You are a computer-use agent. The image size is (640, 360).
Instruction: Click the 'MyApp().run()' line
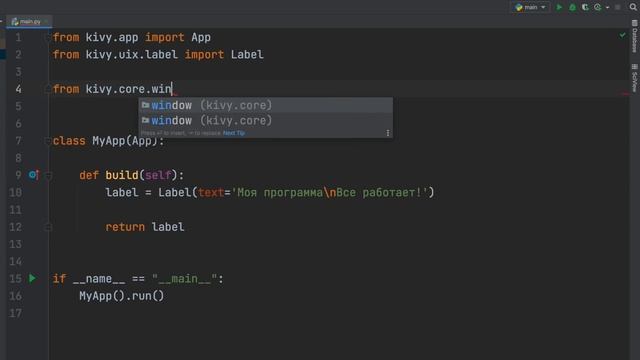pos(122,296)
